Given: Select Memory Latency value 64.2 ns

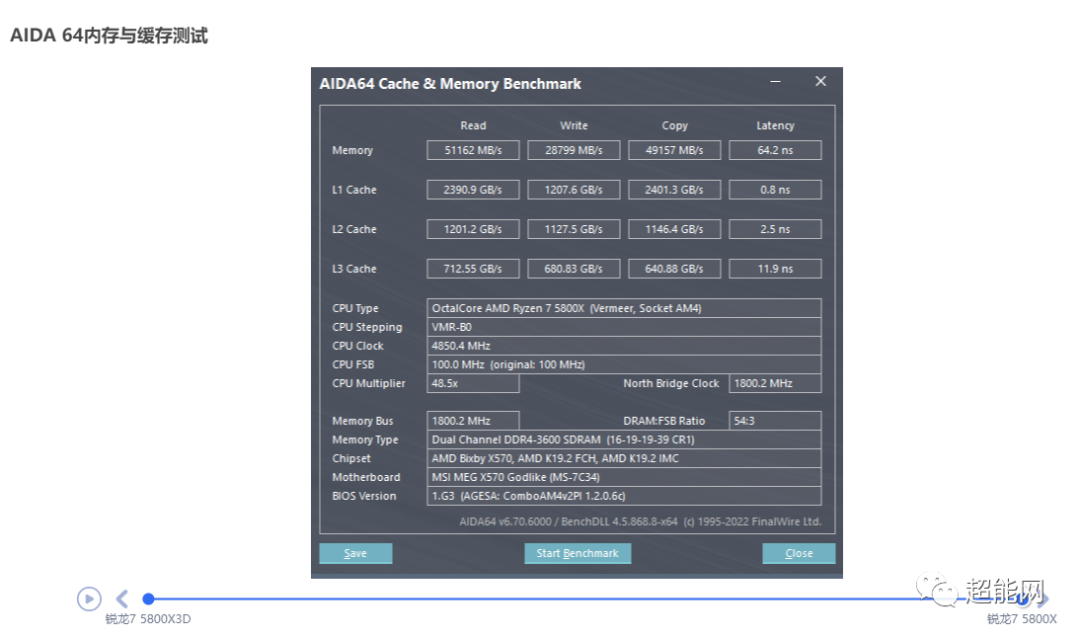Looking at the screenshot, I should pos(775,150).
